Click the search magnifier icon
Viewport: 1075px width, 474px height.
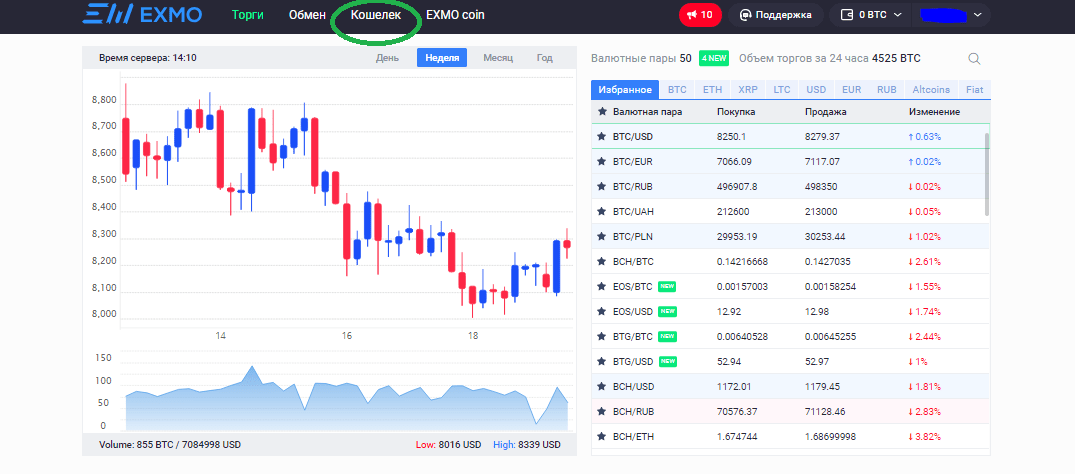974,59
